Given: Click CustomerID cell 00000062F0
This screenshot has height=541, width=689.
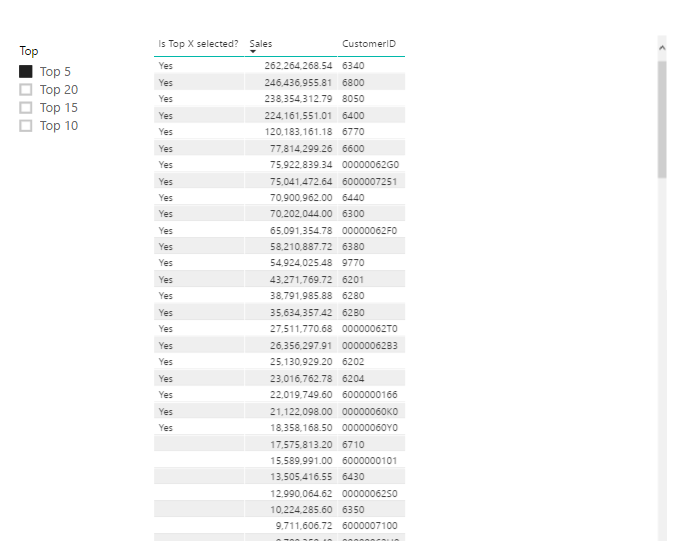Looking at the screenshot, I should click(370, 231).
